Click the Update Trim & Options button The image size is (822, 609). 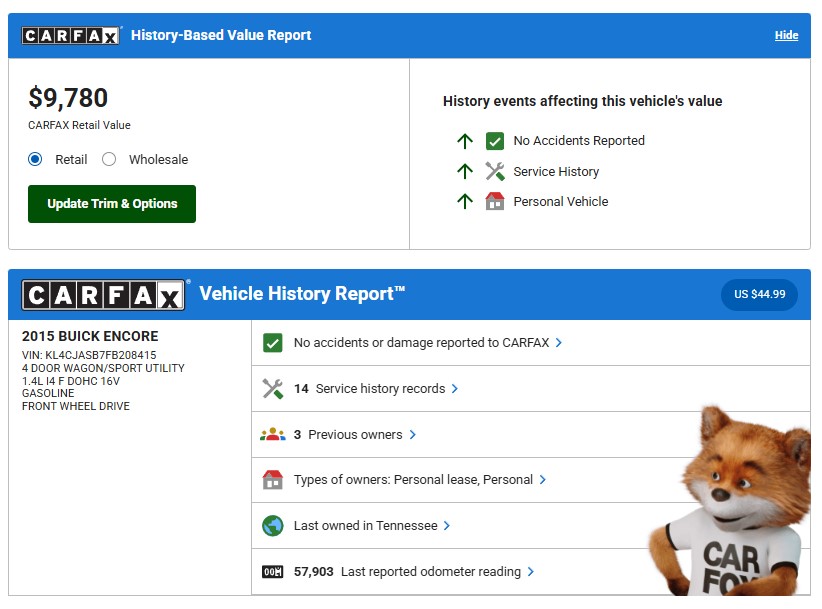coord(112,204)
